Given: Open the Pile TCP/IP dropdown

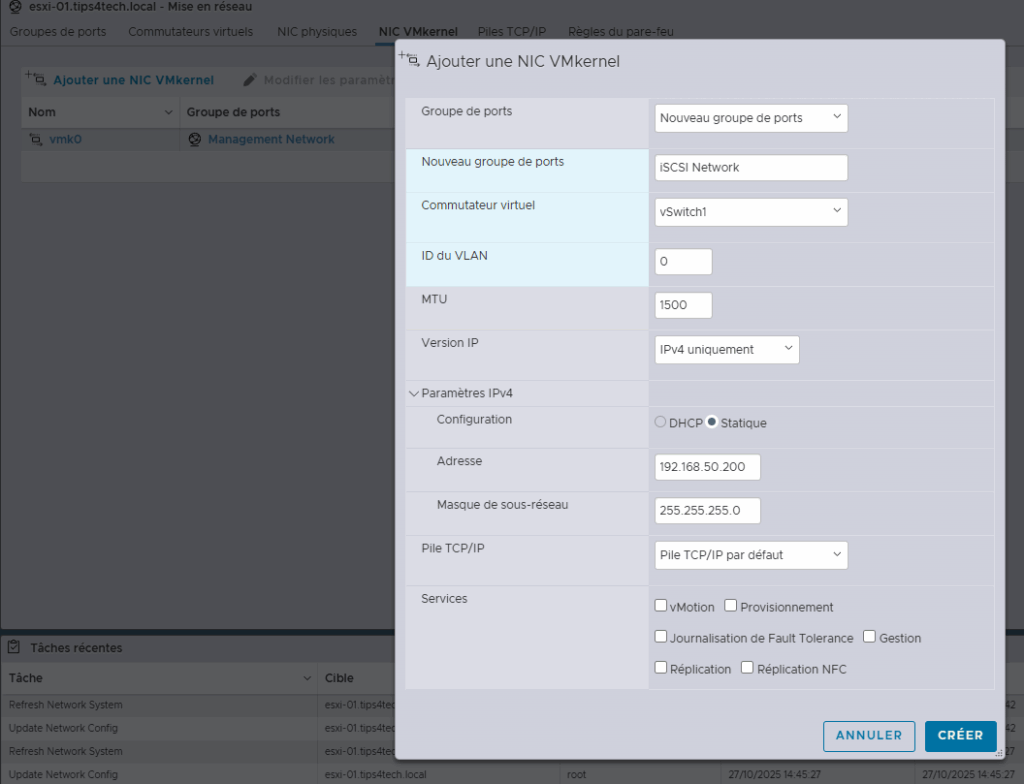Looking at the screenshot, I should point(751,555).
